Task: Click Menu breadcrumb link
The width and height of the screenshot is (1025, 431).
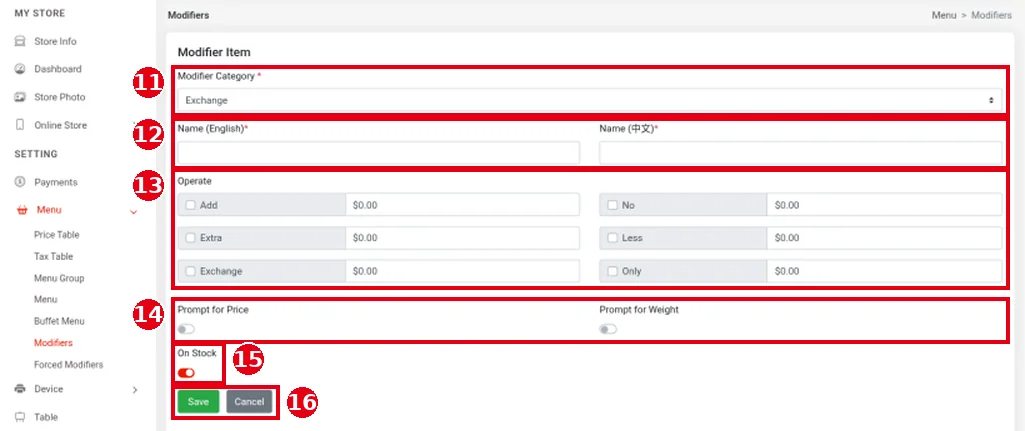Action: click(944, 15)
